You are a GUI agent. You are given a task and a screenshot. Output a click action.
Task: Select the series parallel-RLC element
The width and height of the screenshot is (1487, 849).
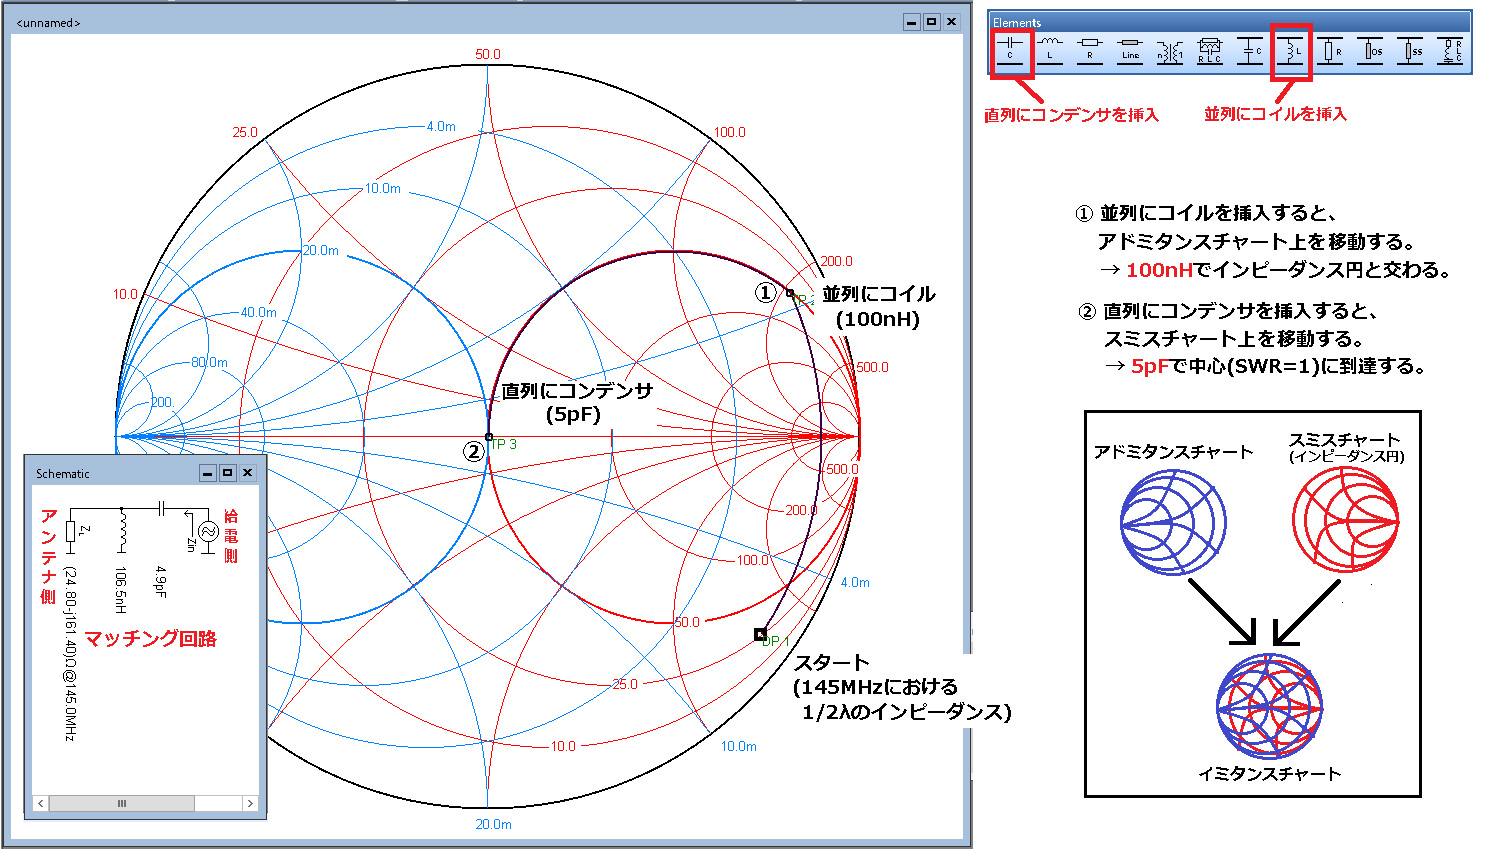click(1210, 50)
